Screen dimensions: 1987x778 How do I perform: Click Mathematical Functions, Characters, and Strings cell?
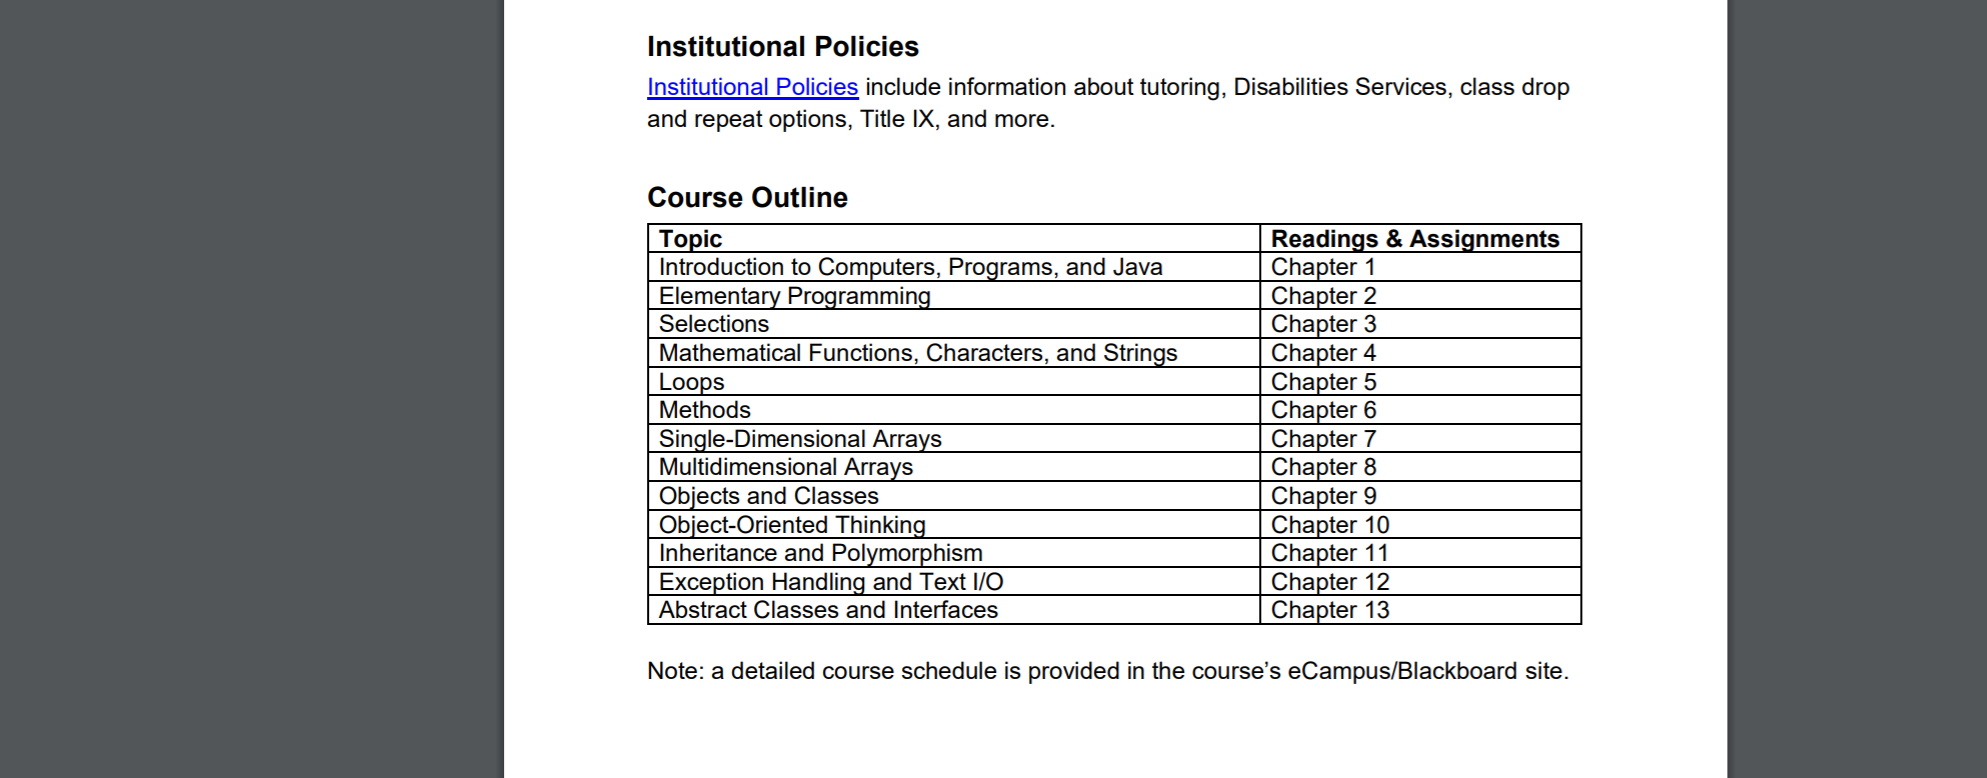(x=954, y=353)
